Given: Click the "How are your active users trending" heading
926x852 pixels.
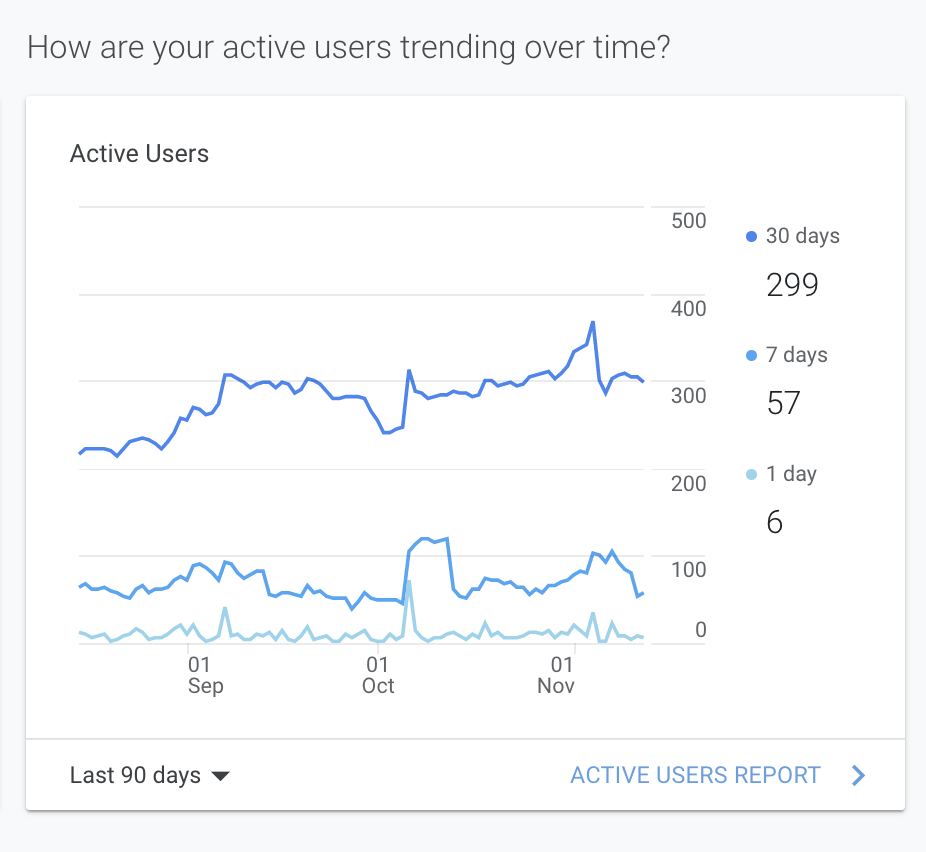Looking at the screenshot, I should 348,47.
